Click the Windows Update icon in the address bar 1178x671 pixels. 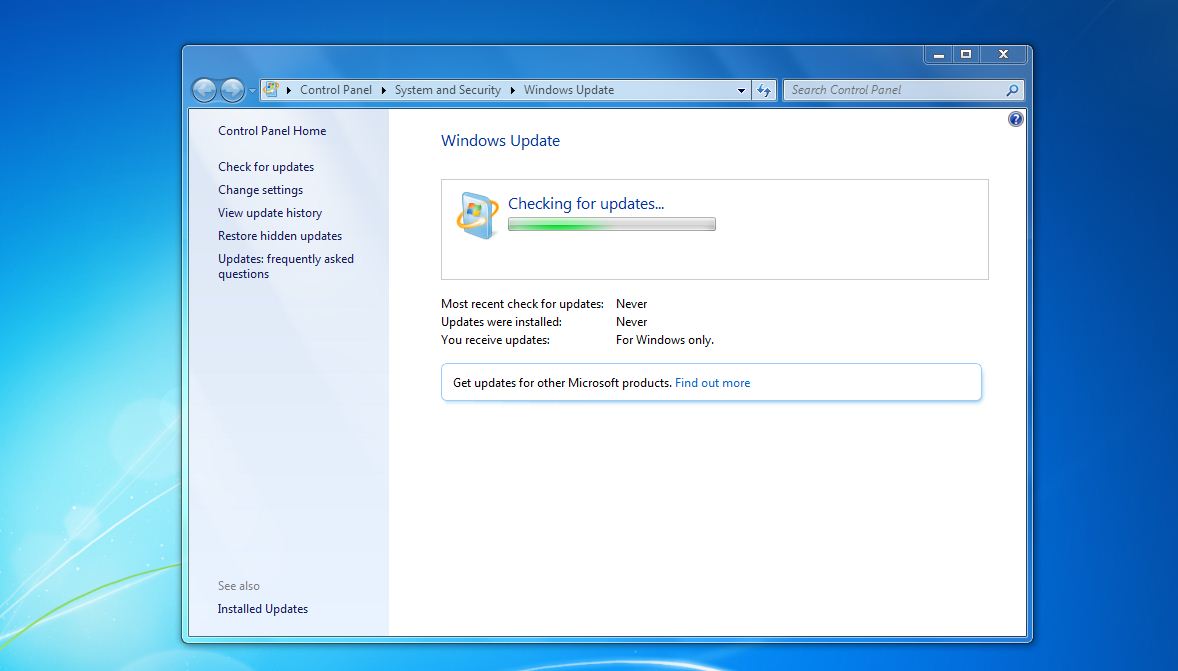click(270, 89)
